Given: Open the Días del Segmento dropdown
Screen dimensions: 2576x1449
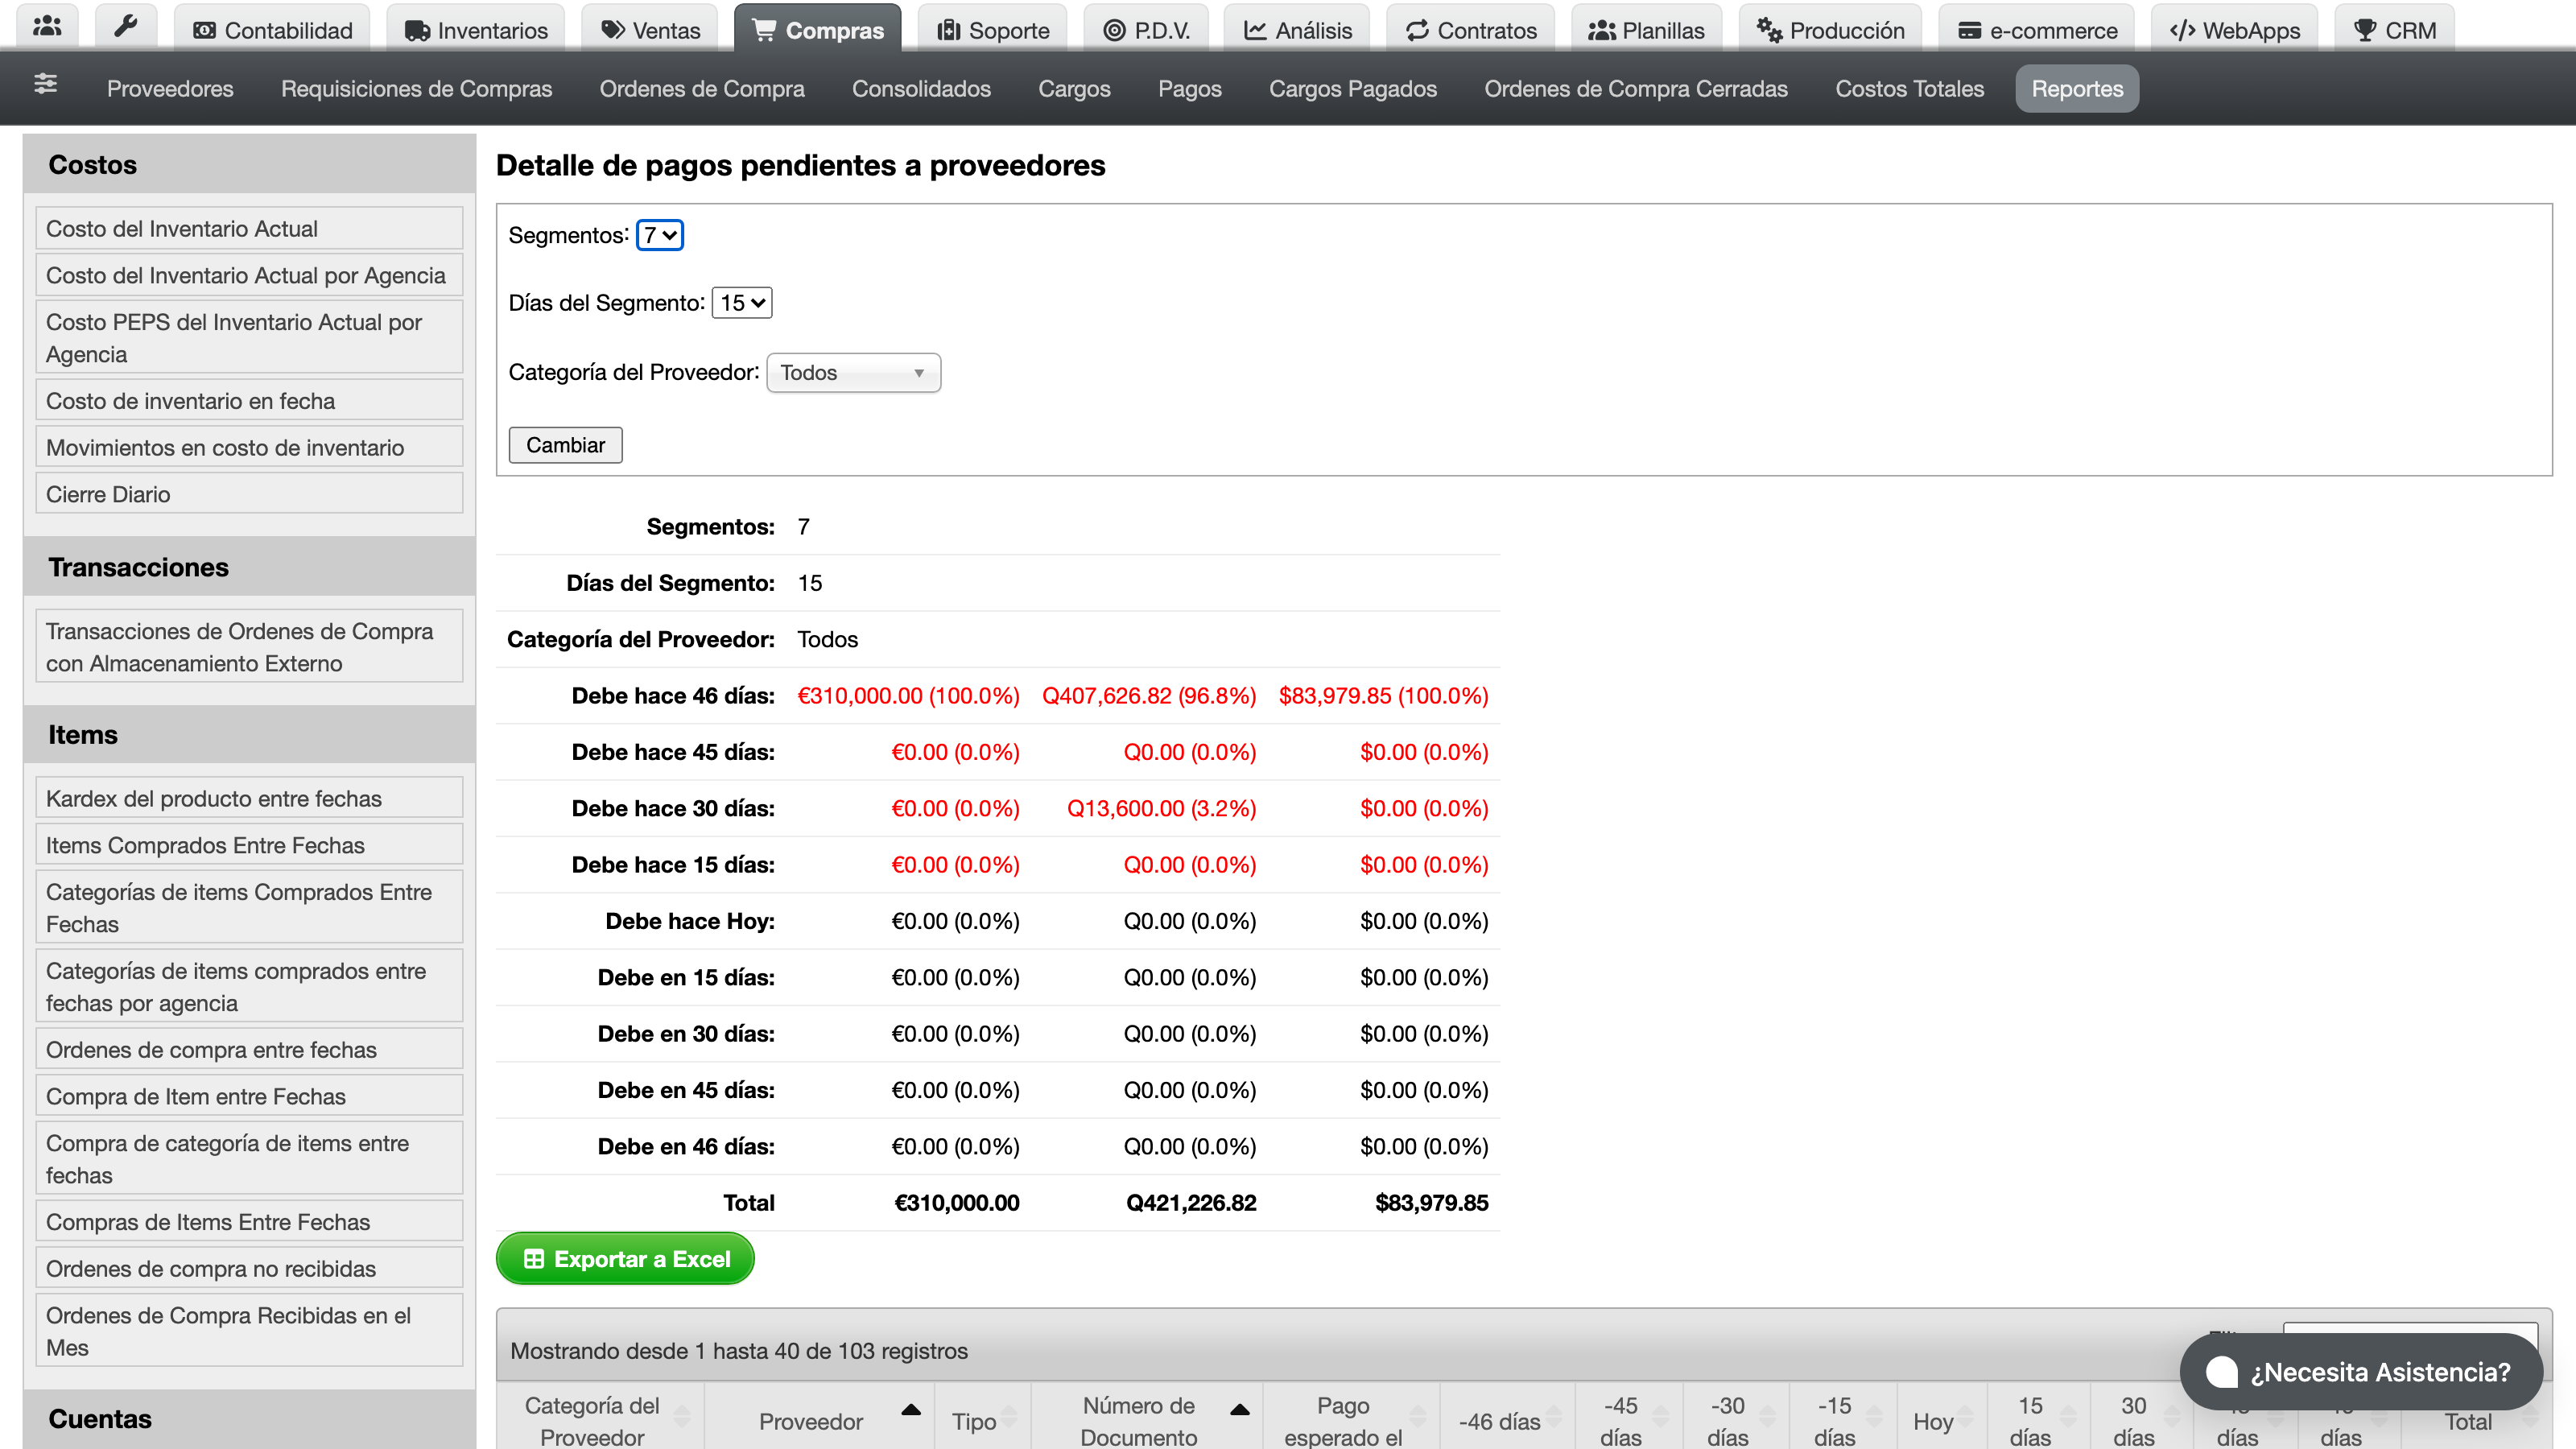Looking at the screenshot, I should [741, 303].
